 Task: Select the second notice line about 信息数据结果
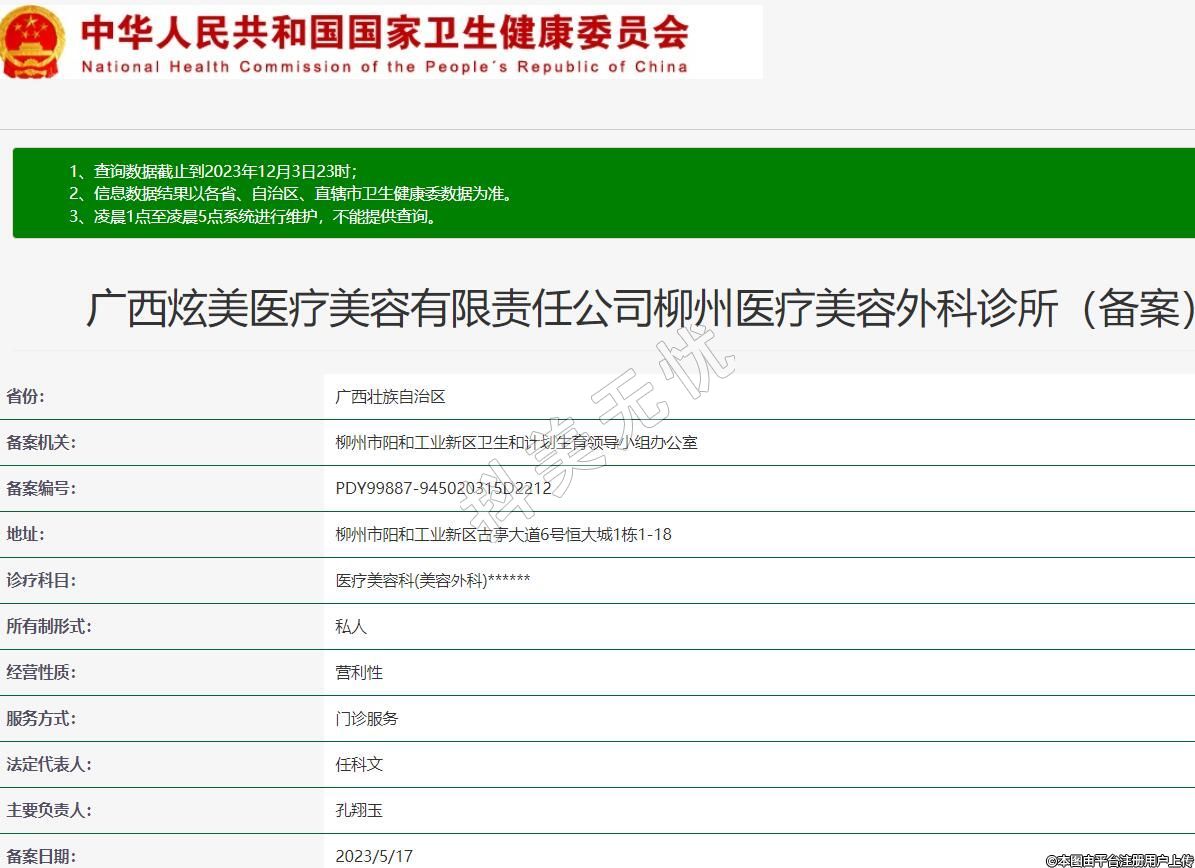point(291,194)
